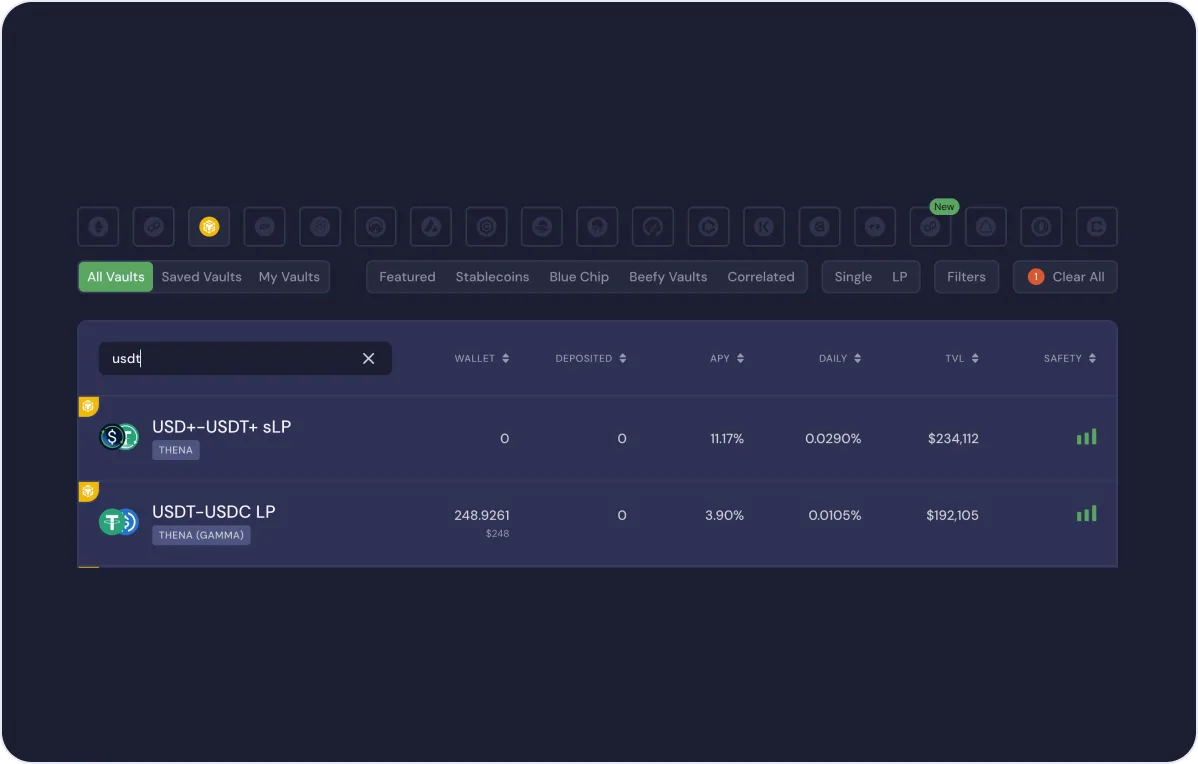This screenshot has width=1198, height=764.
Task: Click Clear All filters button
Action: [x=1065, y=277]
